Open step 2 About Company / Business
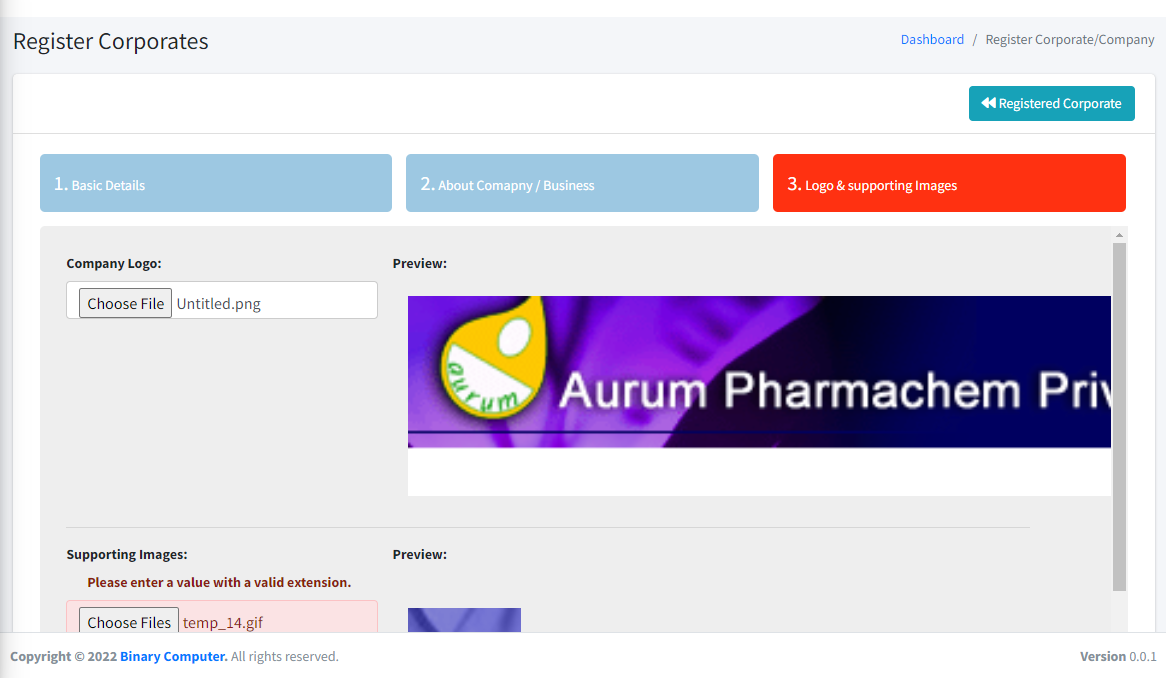Image resolution: width=1166 pixels, height=678 pixels. [581, 183]
